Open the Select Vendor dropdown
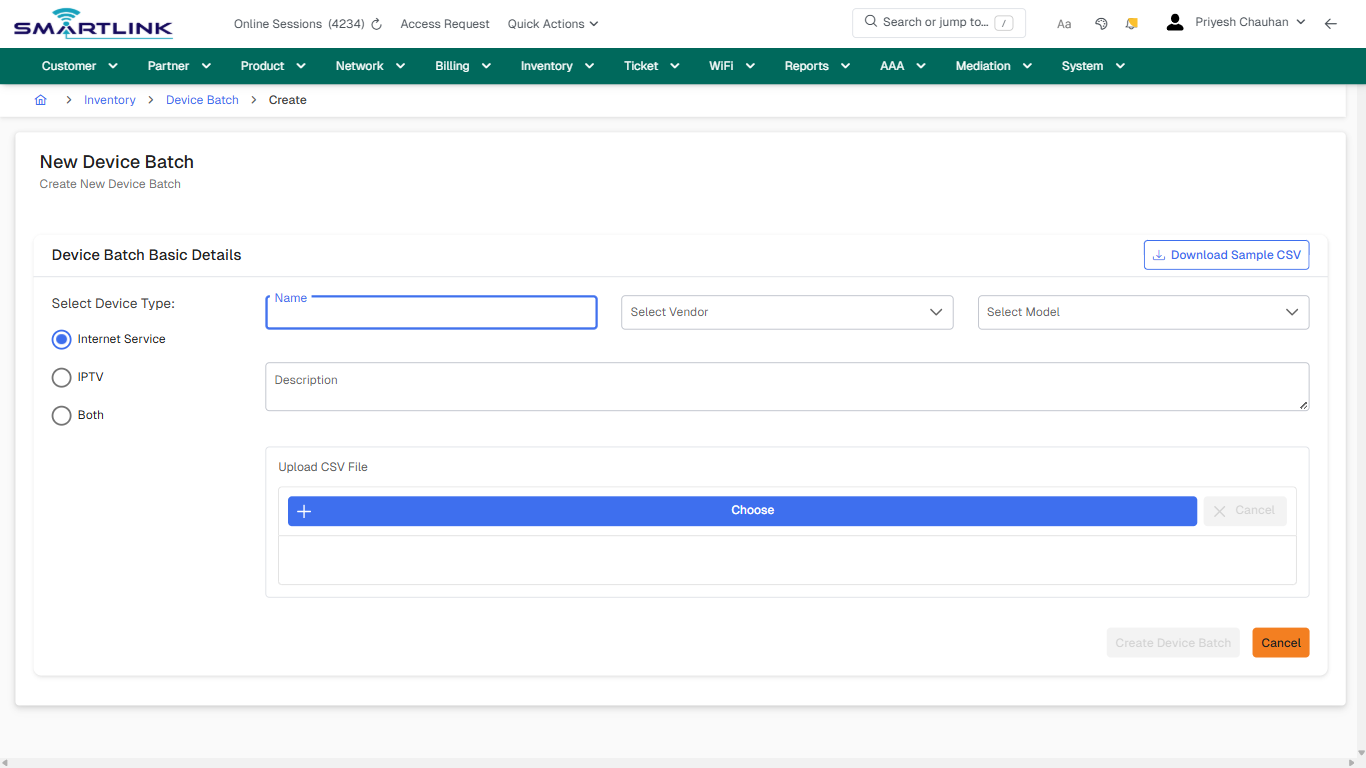Image resolution: width=1366 pixels, height=768 pixels. coord(786,312)
